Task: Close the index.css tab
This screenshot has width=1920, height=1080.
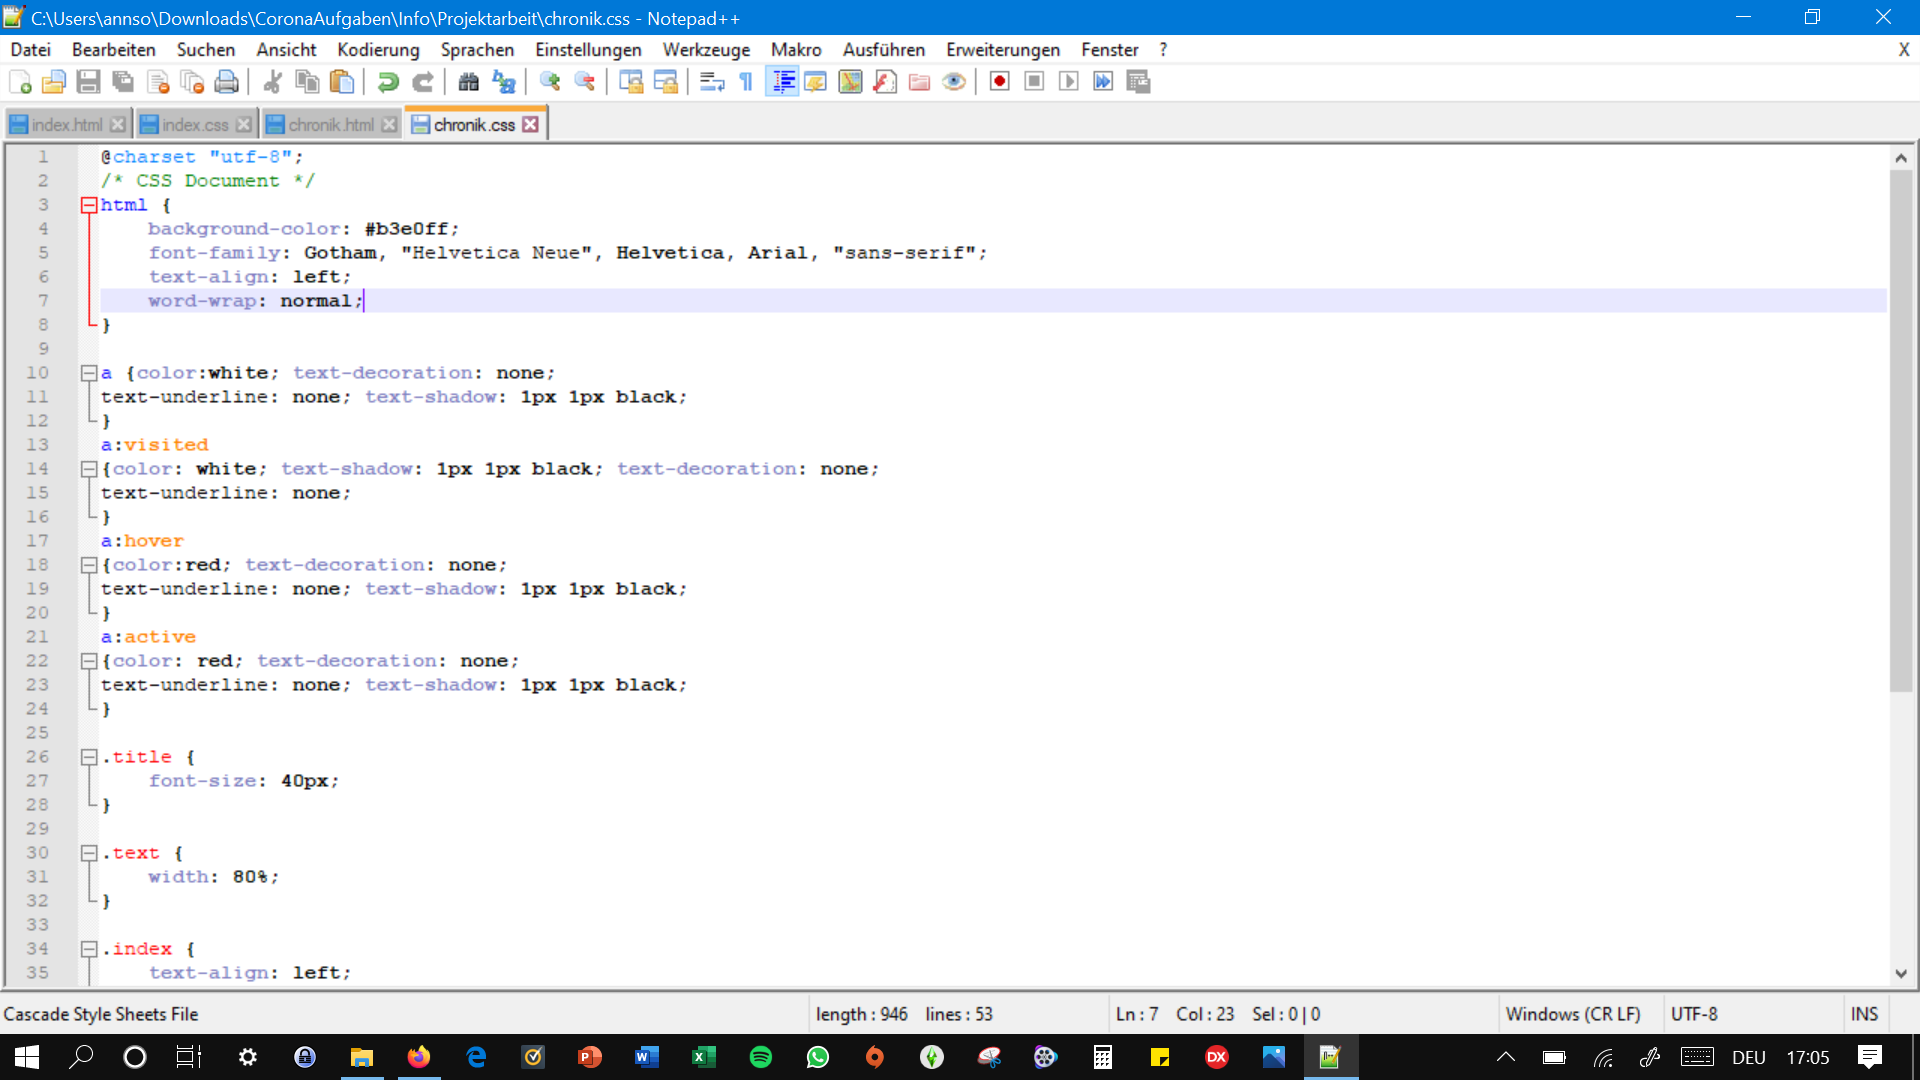Action: tap(245, 123)
